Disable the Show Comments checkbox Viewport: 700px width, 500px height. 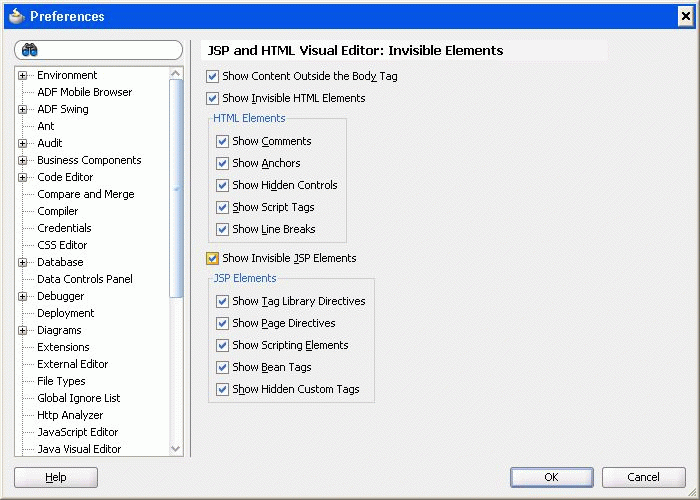222,141
